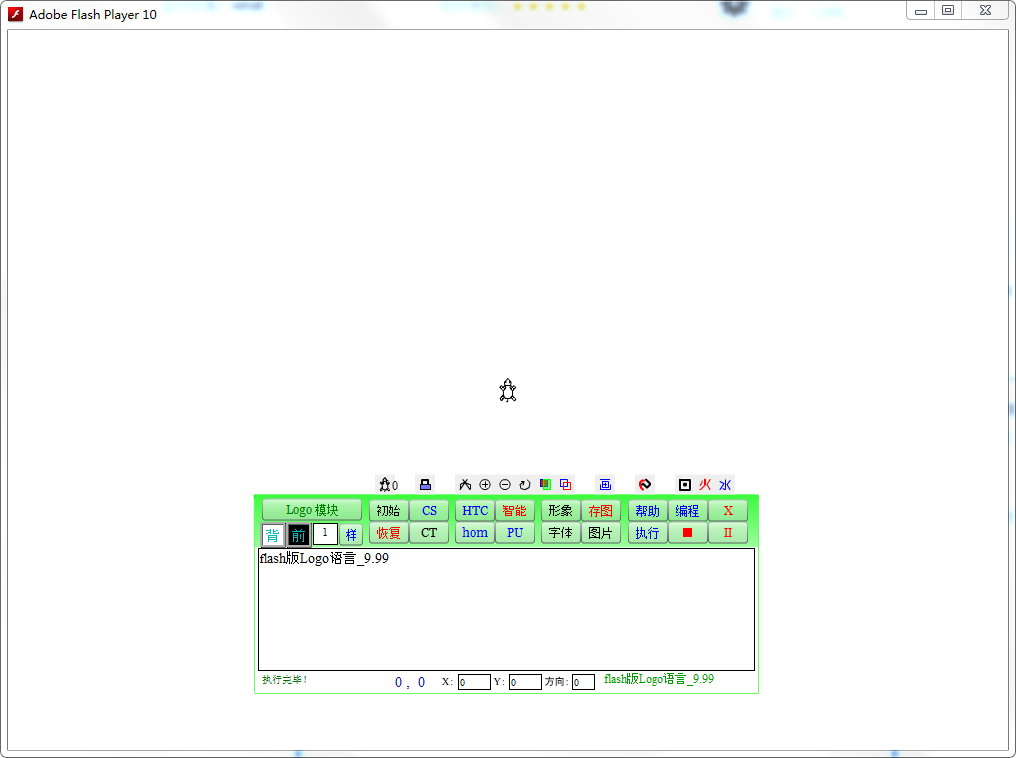Click the 执行 execute button
The image size is (1016, 758).
[647, 533]
